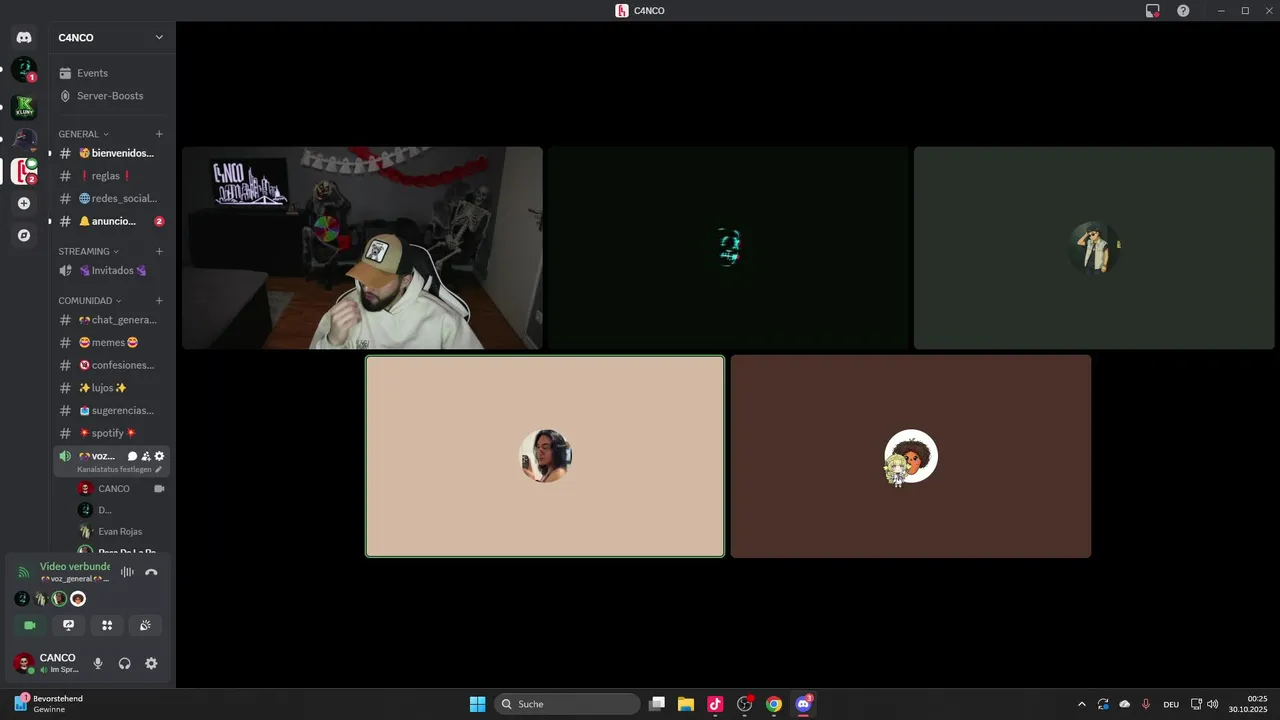Open the help question mark icon
Screen dimensions: 1280x720
point(1183,11)
